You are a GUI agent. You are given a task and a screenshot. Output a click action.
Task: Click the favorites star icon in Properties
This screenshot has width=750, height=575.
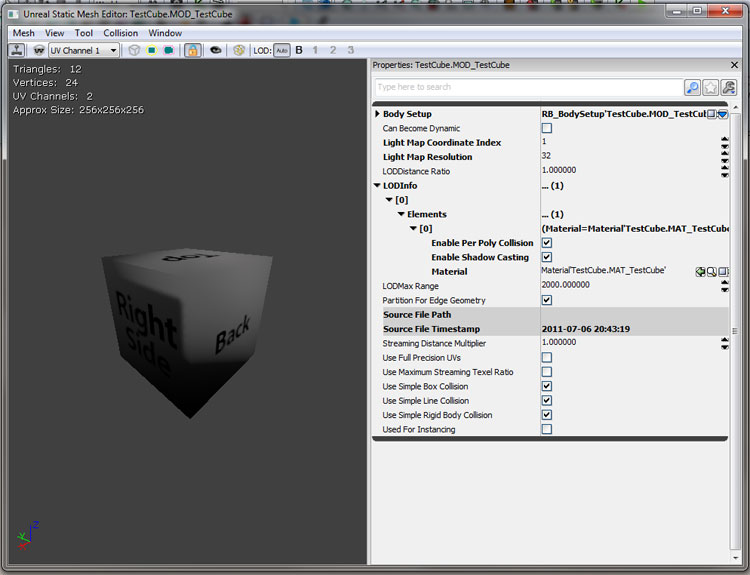[x=710, y=88]
